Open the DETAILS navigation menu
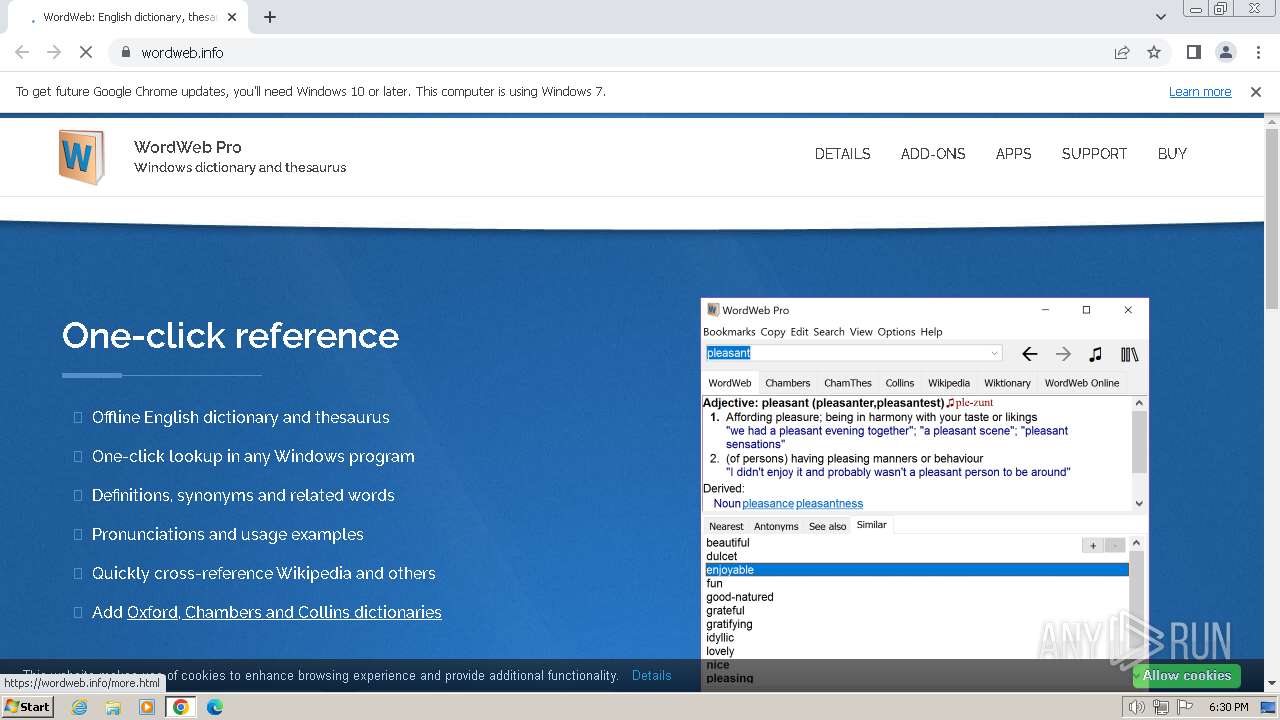Screen dimensions: 1280x720 tap(842, 154)
